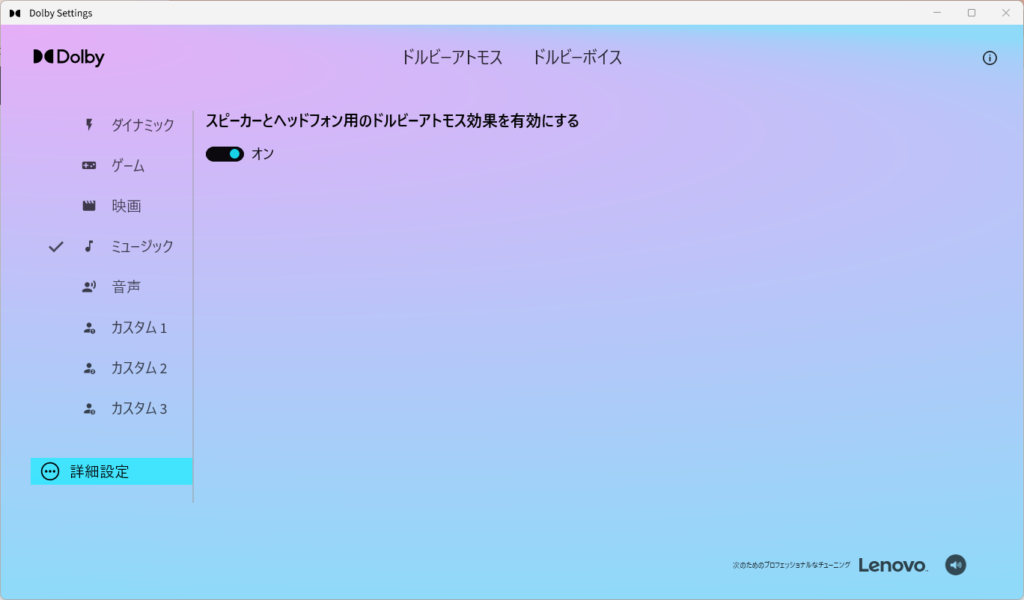1024x600 pixels.
Task: Turn off the Dolby Atmos effect toggle
Action: click(225, 154)
